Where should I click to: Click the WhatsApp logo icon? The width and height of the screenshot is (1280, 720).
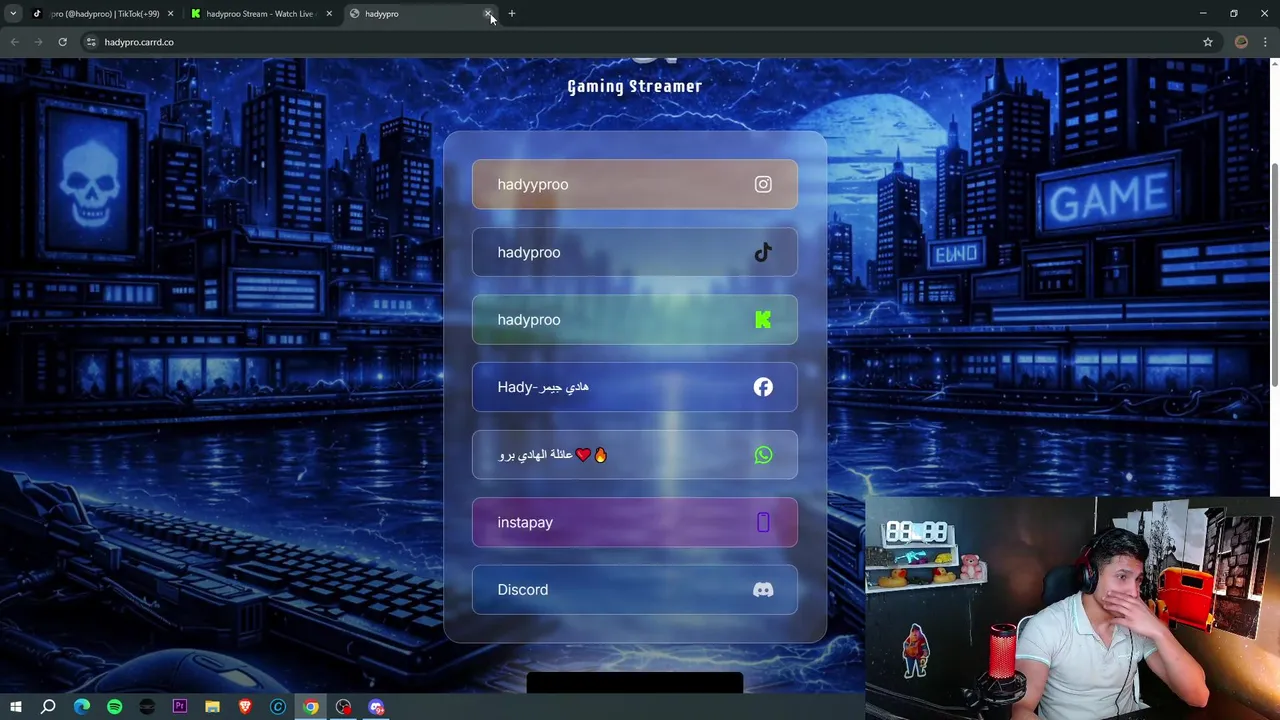coord(763,455)
